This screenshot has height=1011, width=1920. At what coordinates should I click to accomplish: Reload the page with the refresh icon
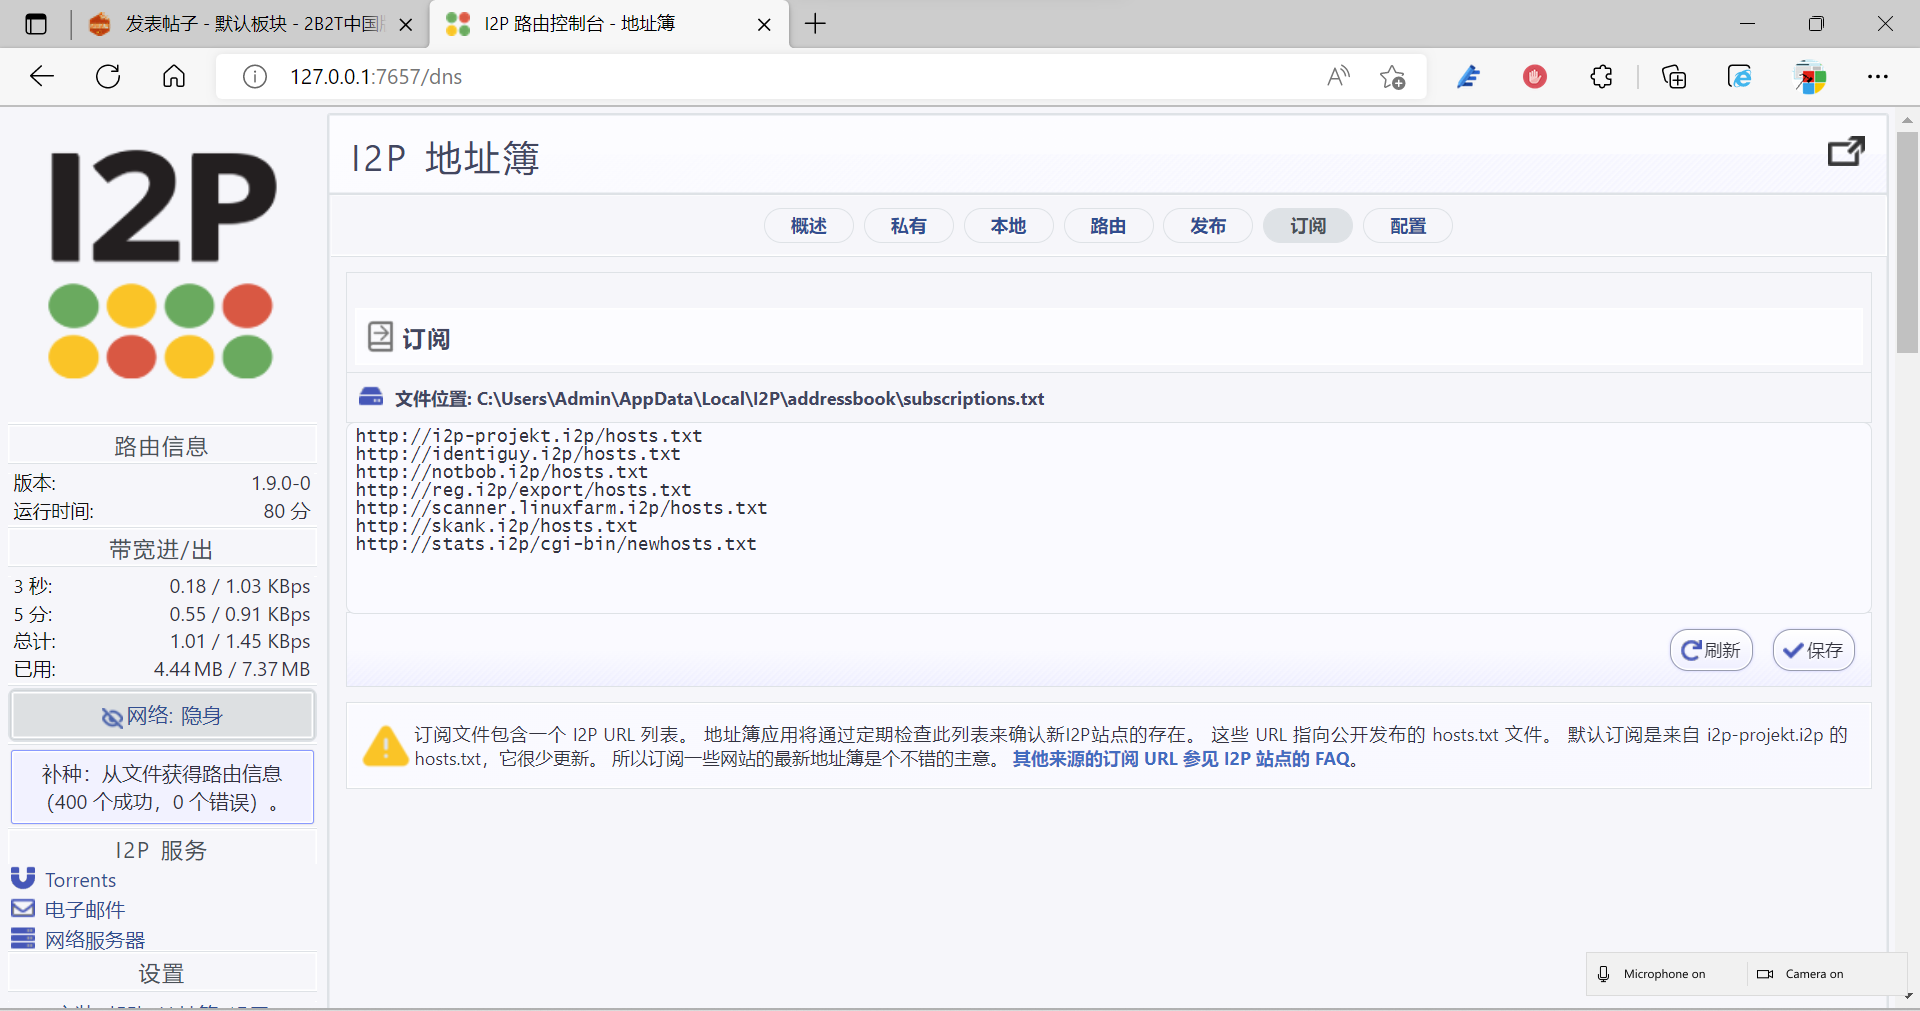coord(108,77)
